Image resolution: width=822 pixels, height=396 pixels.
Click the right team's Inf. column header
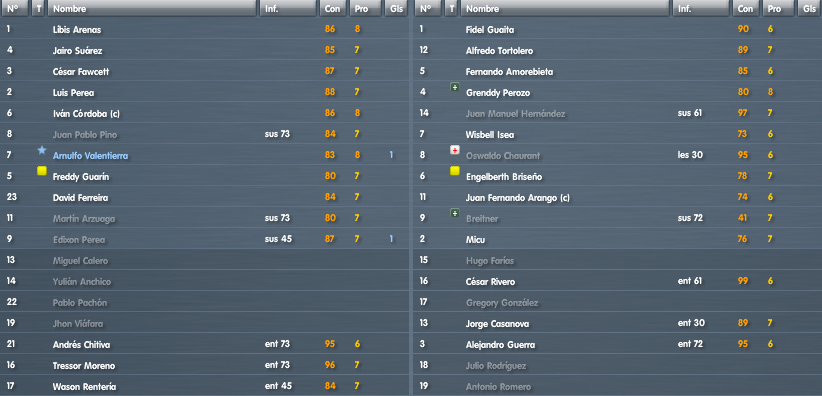pyautogui.click(x=701, y=8)
